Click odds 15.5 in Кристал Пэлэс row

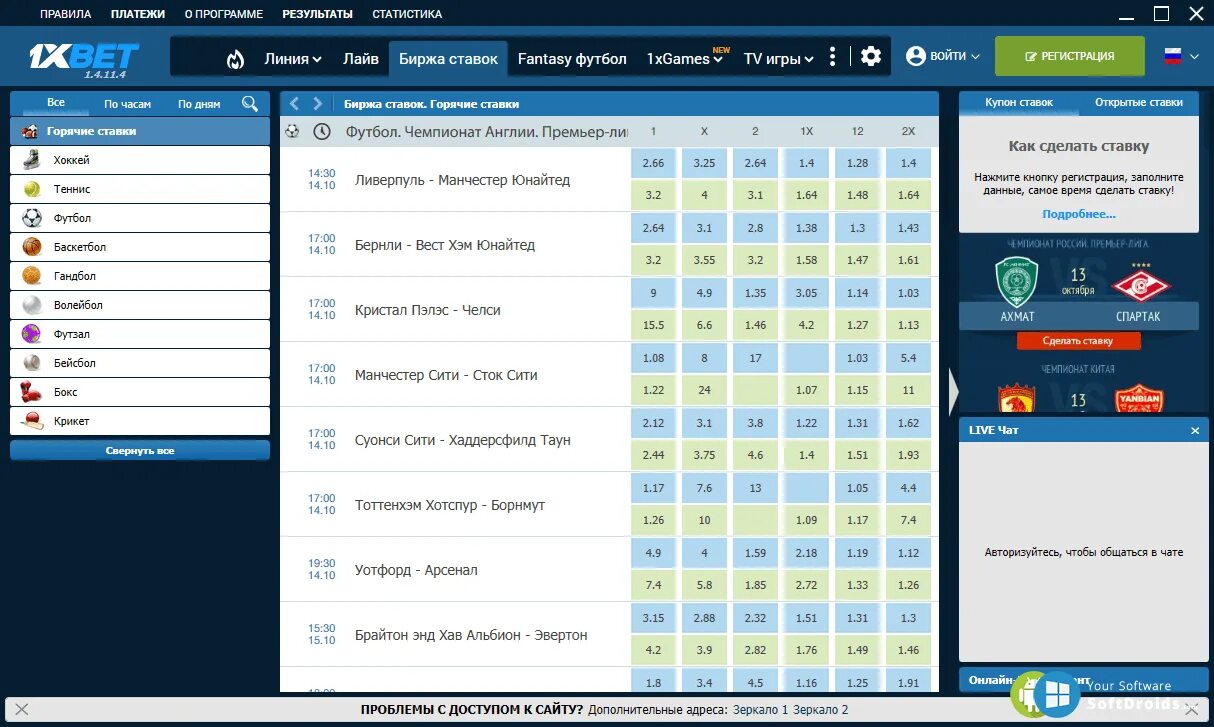pos(653,325)
